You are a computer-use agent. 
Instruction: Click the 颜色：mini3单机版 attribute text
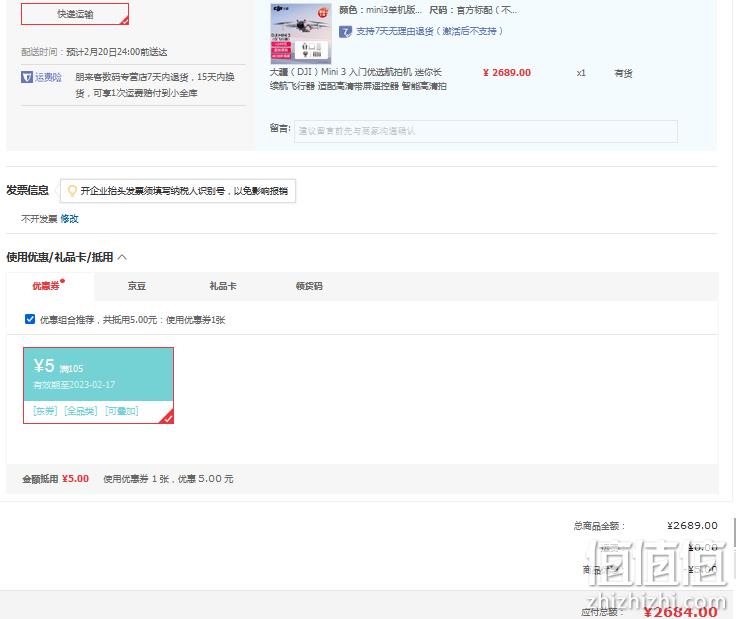point(380,10)
